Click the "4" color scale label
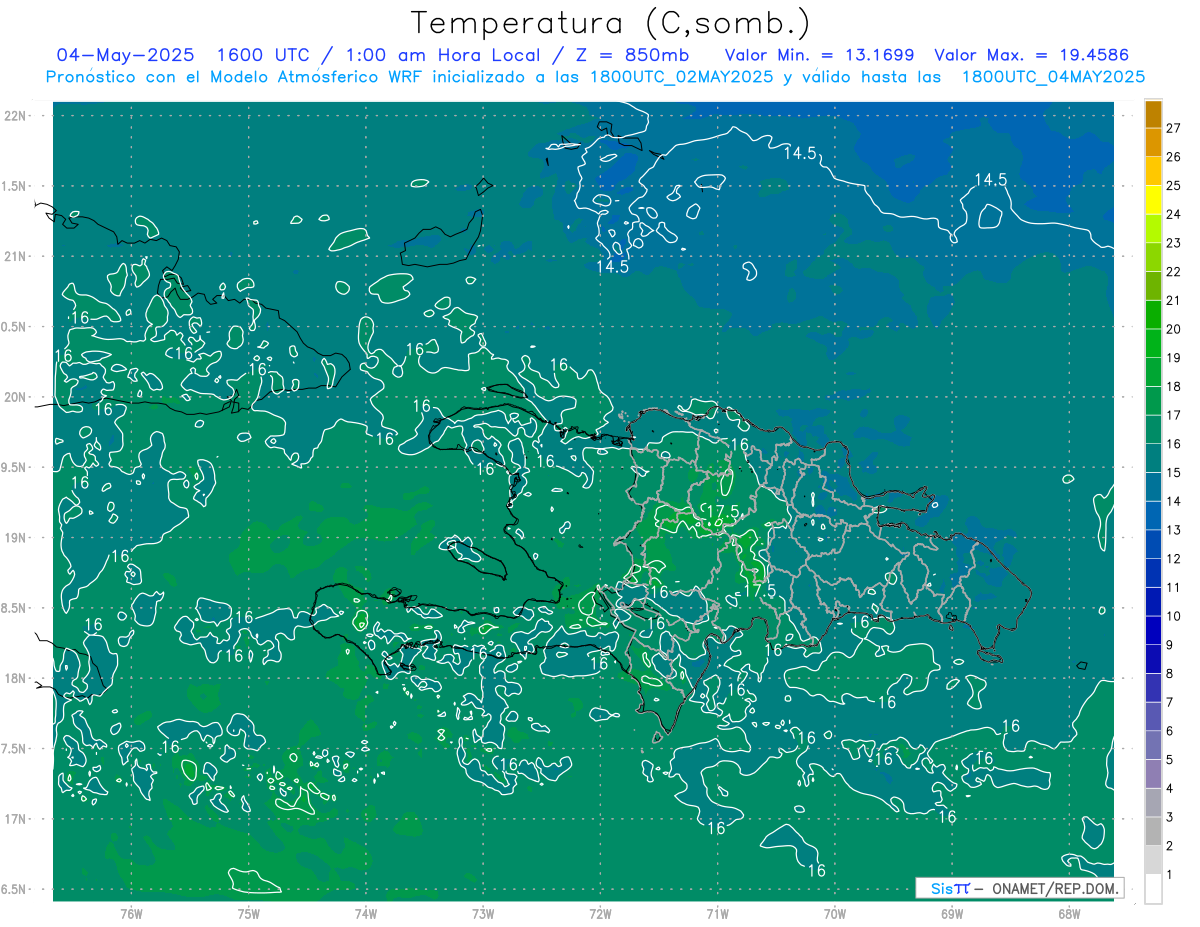This screenshot has height=927, width=1200. point(1170,788)
